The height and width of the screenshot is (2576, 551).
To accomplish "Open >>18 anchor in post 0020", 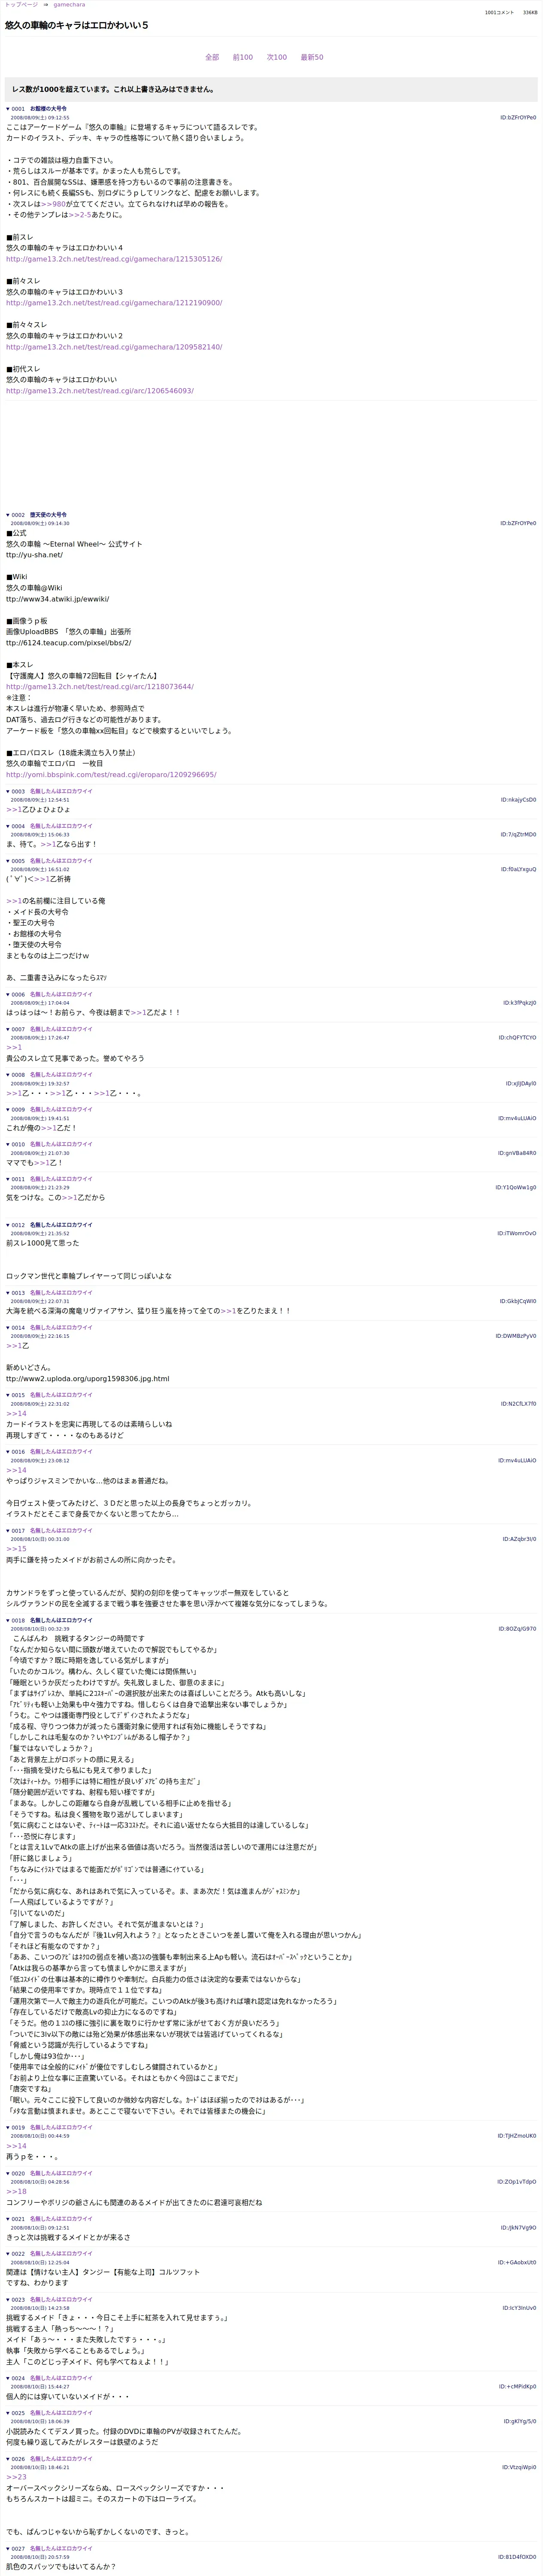I will (x=16, y=2192).
